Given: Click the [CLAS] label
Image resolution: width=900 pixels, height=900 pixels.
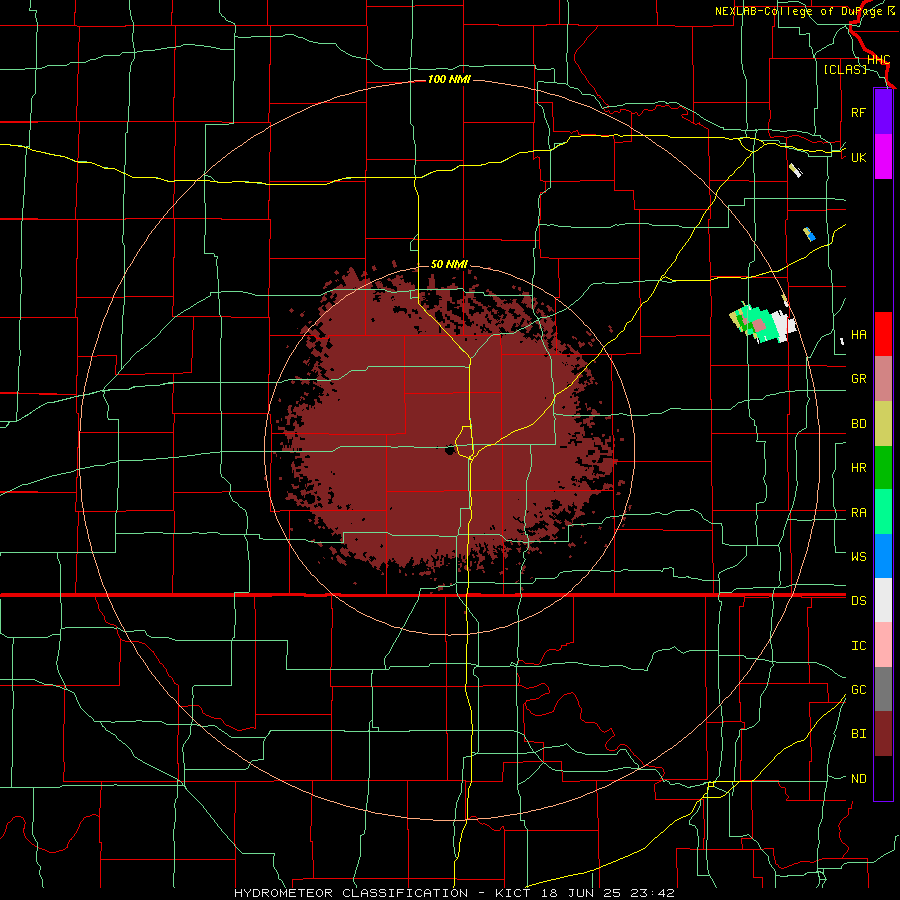Looking at the screenshot, I should tap(845, 69).
